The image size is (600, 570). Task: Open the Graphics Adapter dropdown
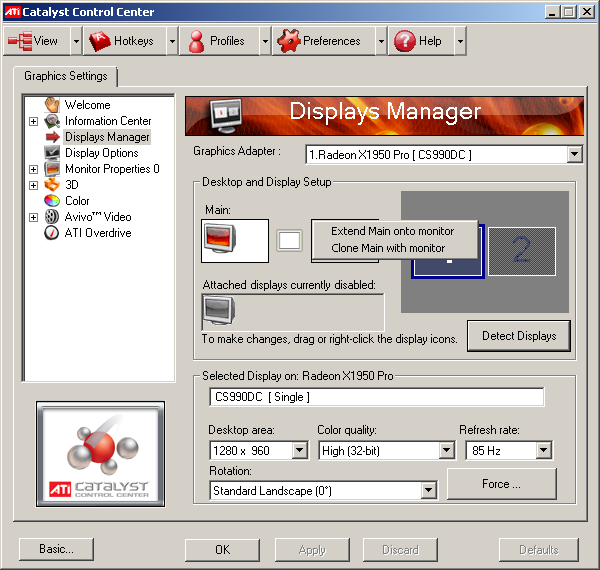click(574, 155)
